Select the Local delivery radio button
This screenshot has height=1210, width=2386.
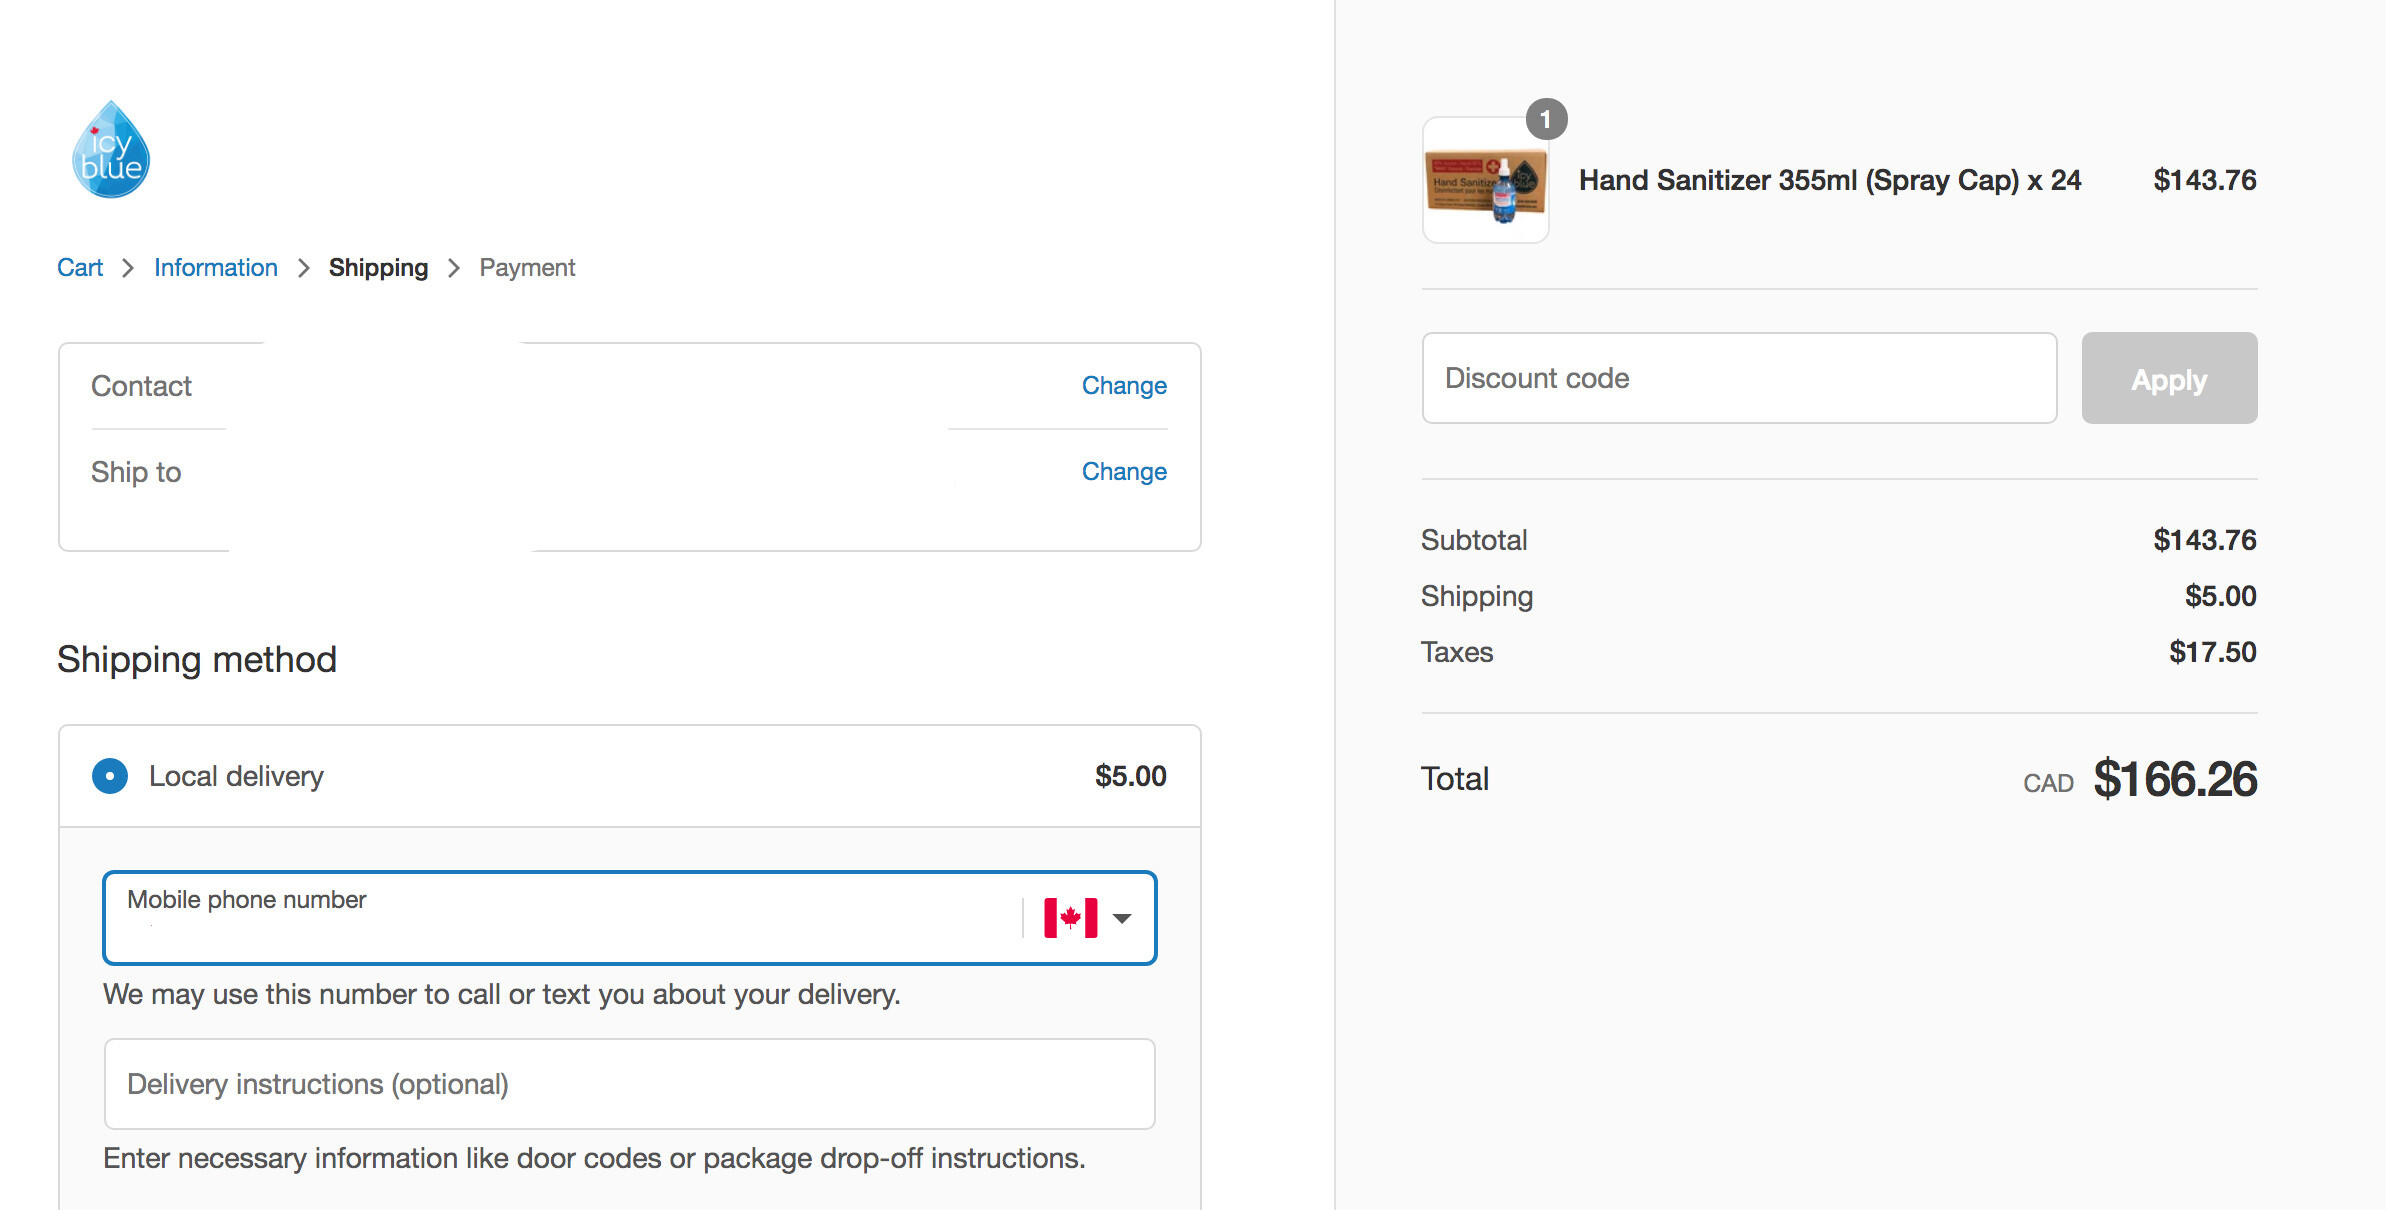click(110, 776)
